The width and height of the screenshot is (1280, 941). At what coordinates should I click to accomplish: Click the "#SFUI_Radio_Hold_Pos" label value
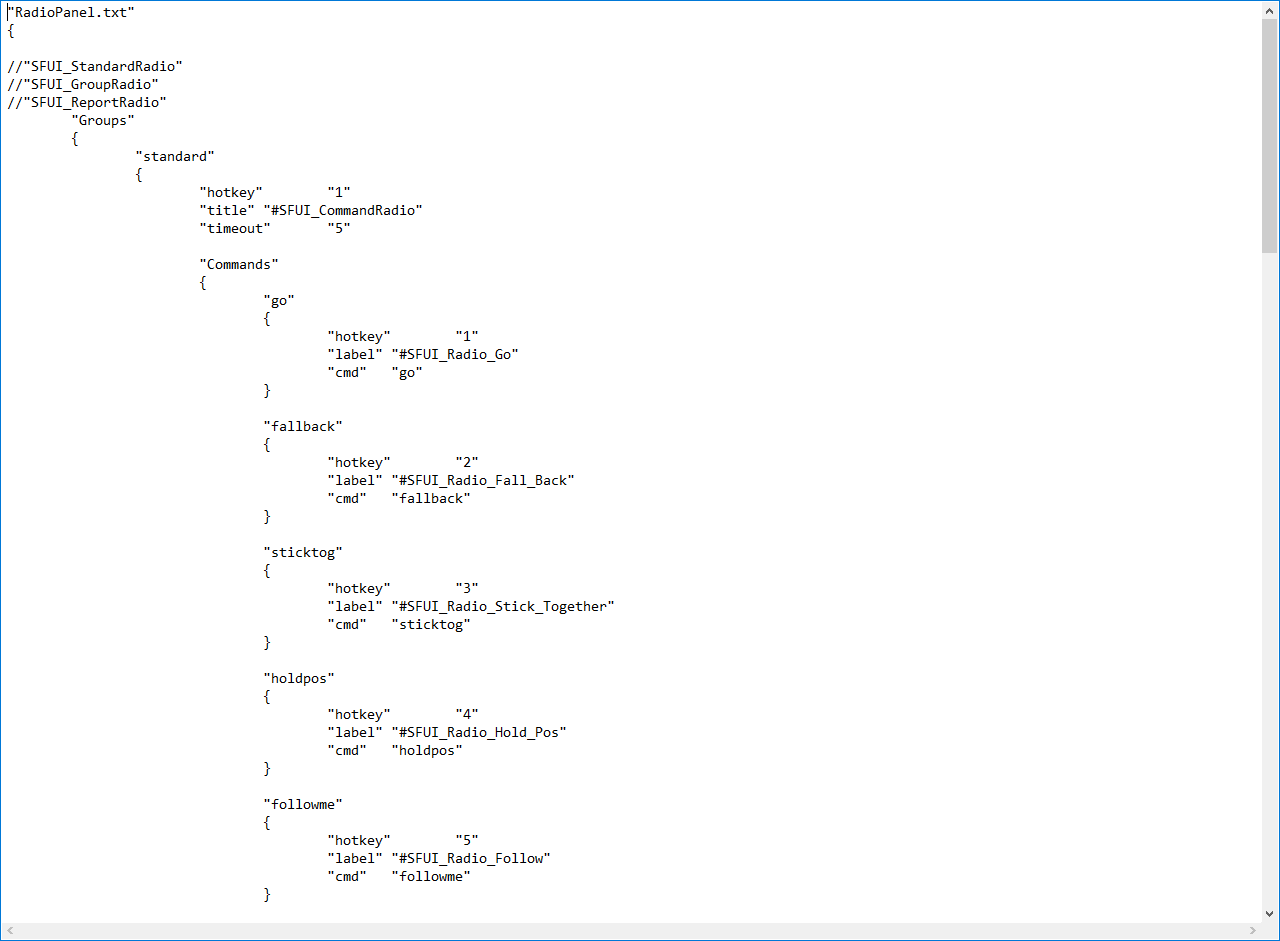point(479,732)
